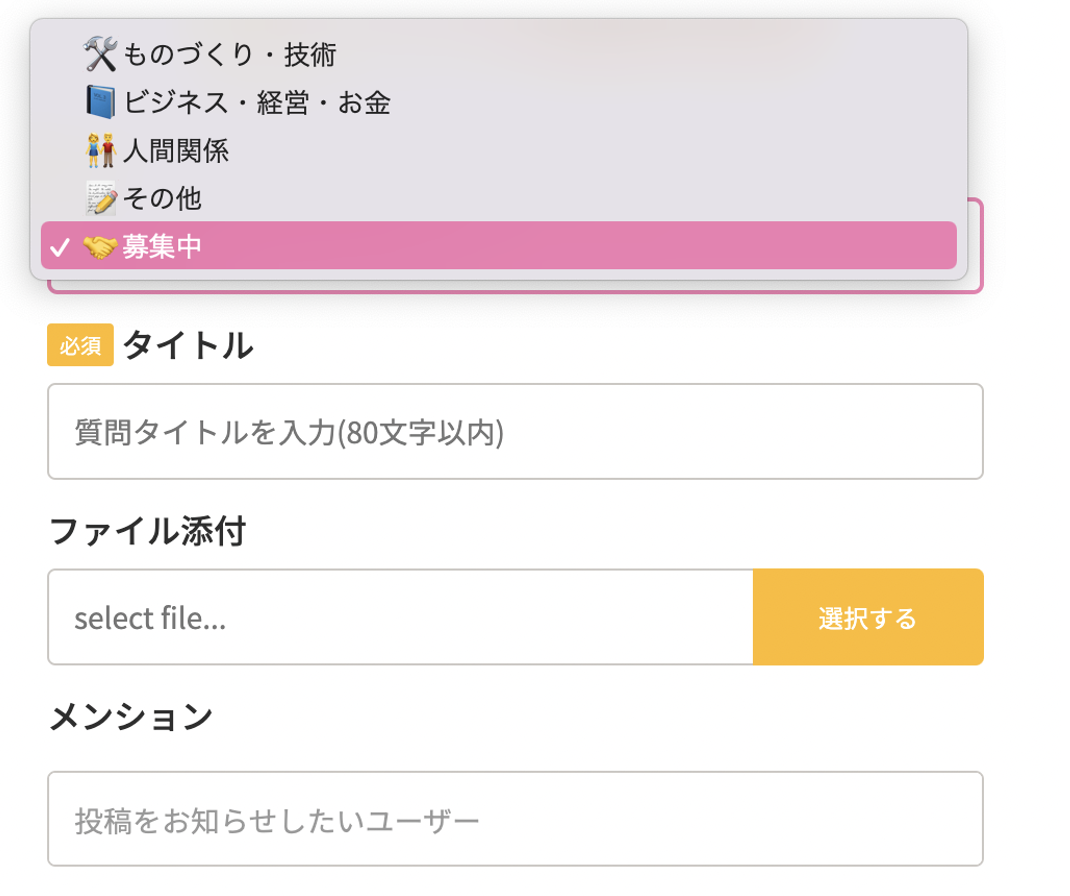This screenshot has height=896, width=1070.
Task: Click the タイトル field label
Action: tap(187, 346)
